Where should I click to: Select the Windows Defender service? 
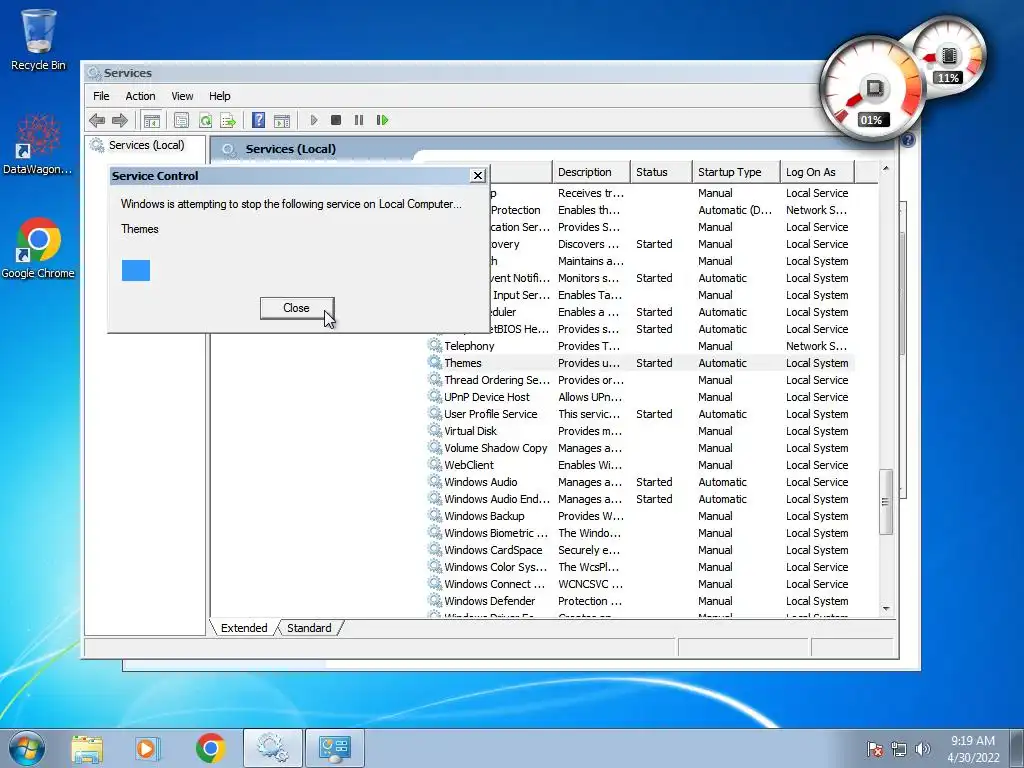640,601
